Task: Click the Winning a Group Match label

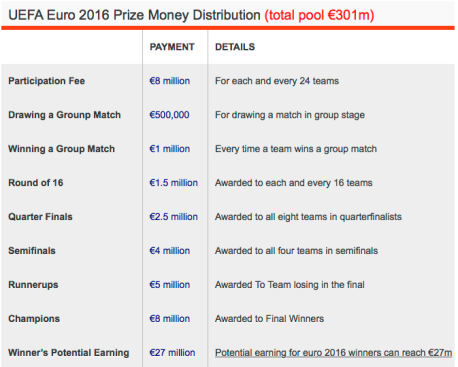Action: coord(62,149)
